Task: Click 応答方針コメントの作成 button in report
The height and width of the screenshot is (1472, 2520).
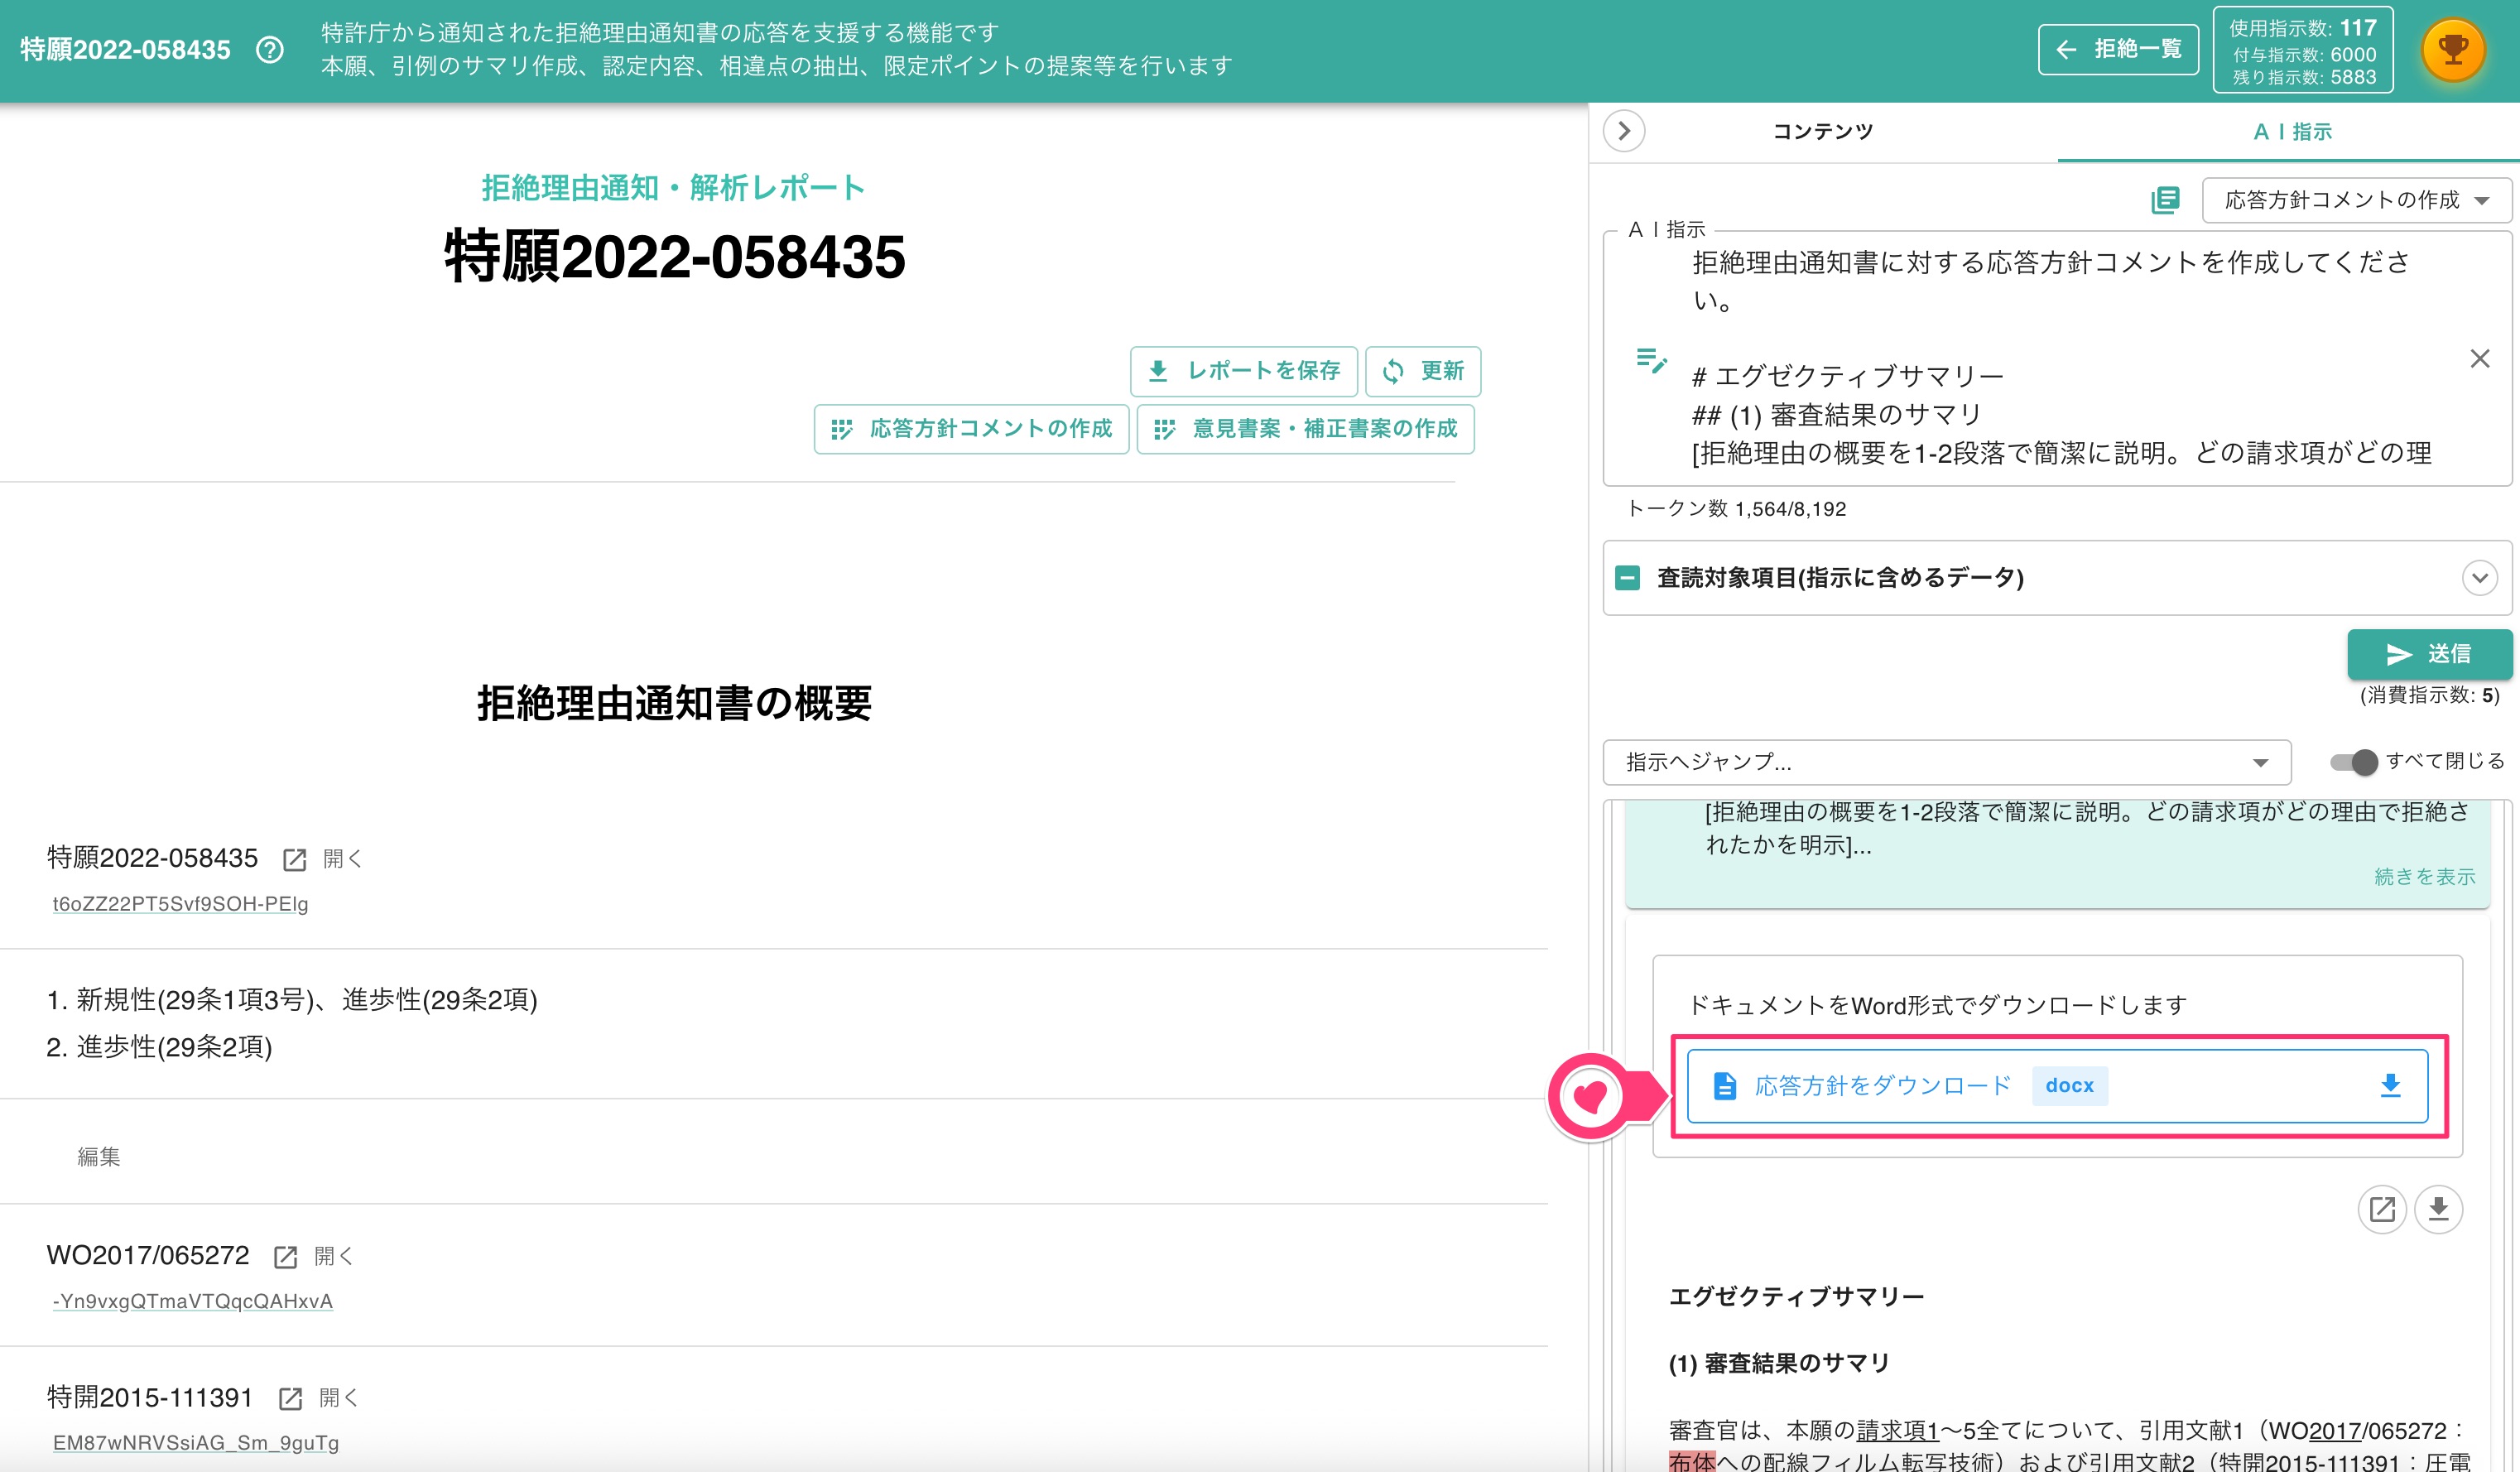Action: click(971, 429)
